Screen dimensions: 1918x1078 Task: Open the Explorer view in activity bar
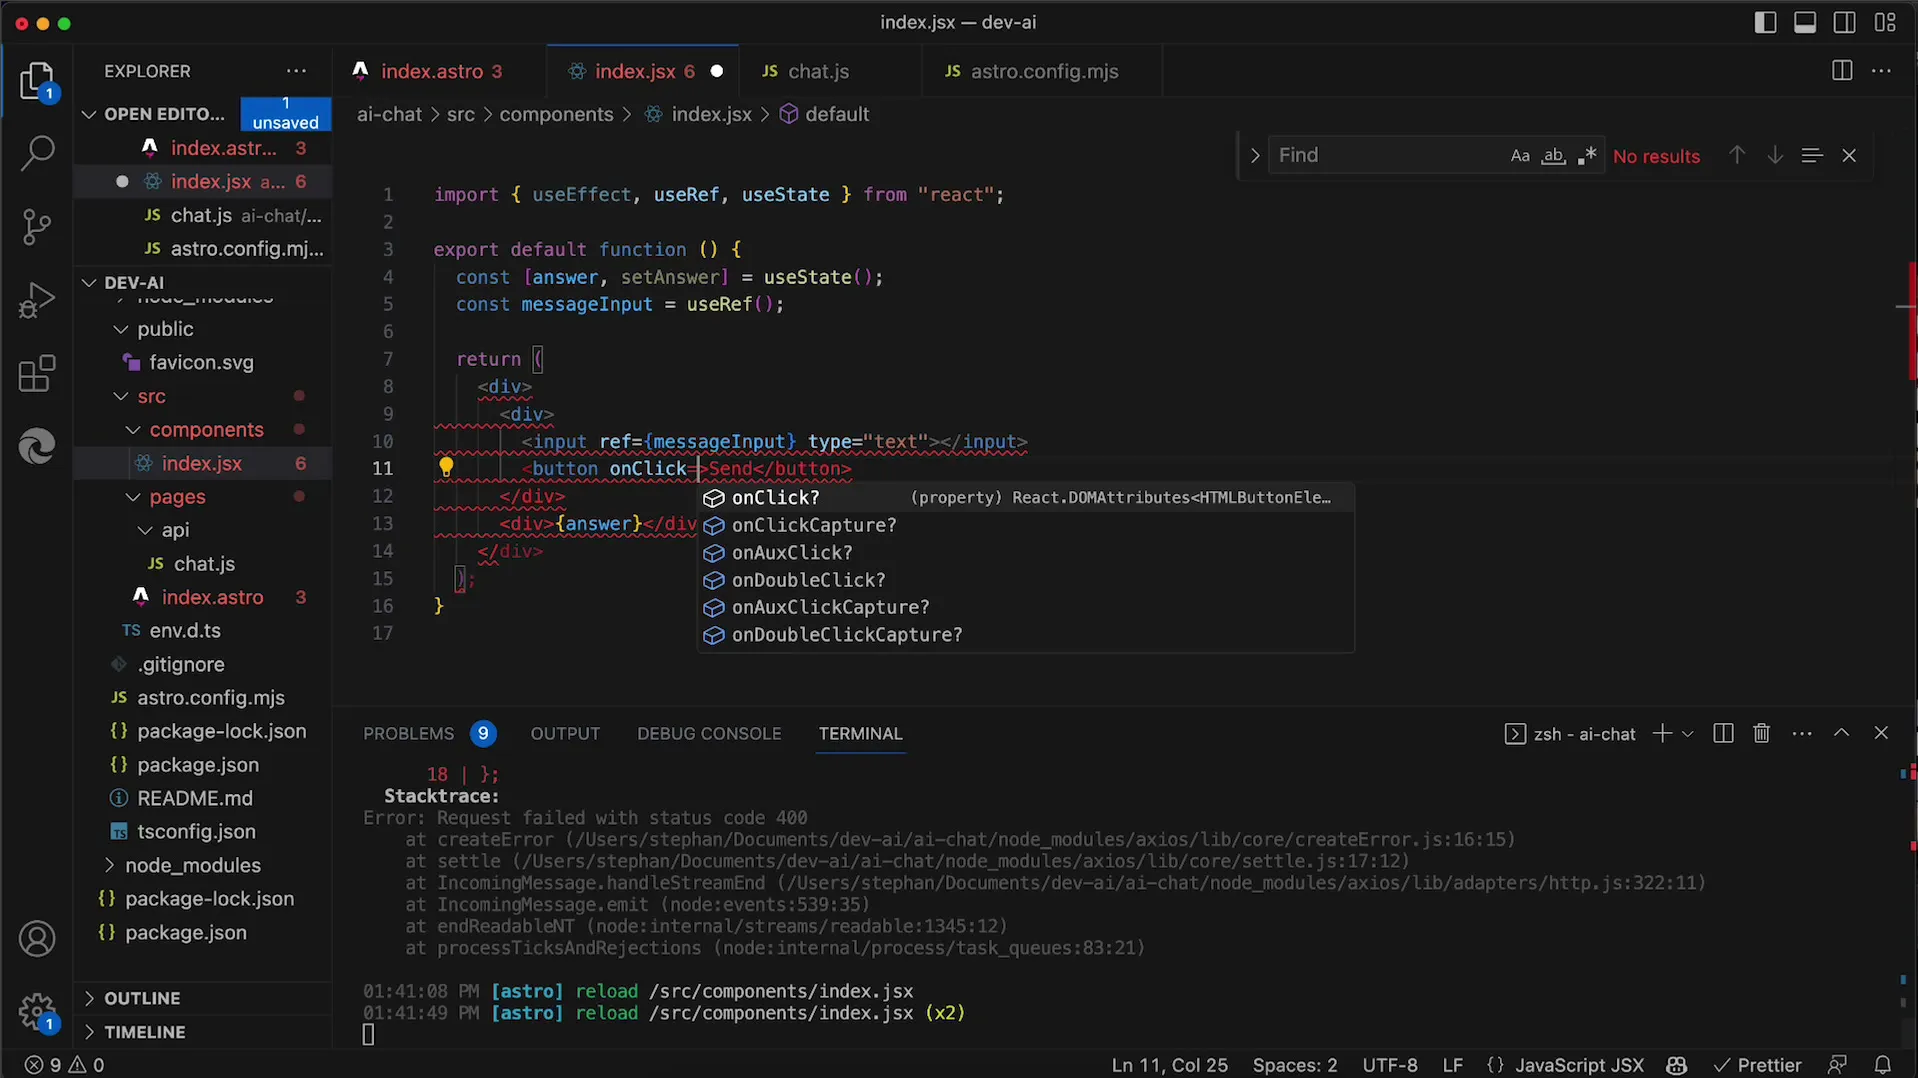[x=37, y=82]
